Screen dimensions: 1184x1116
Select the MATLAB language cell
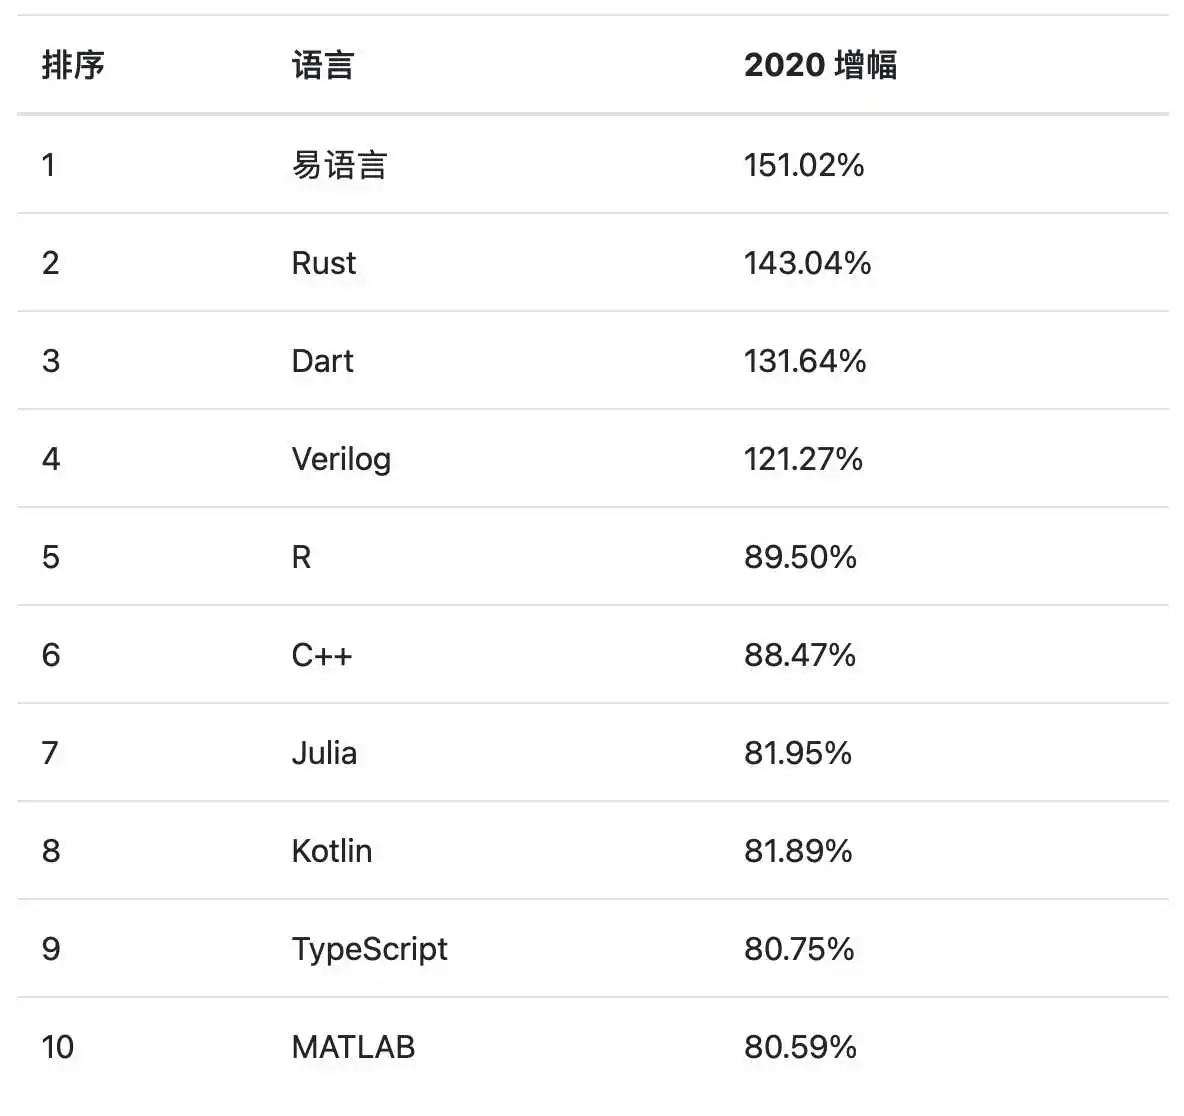click(x=353, y=1047)
